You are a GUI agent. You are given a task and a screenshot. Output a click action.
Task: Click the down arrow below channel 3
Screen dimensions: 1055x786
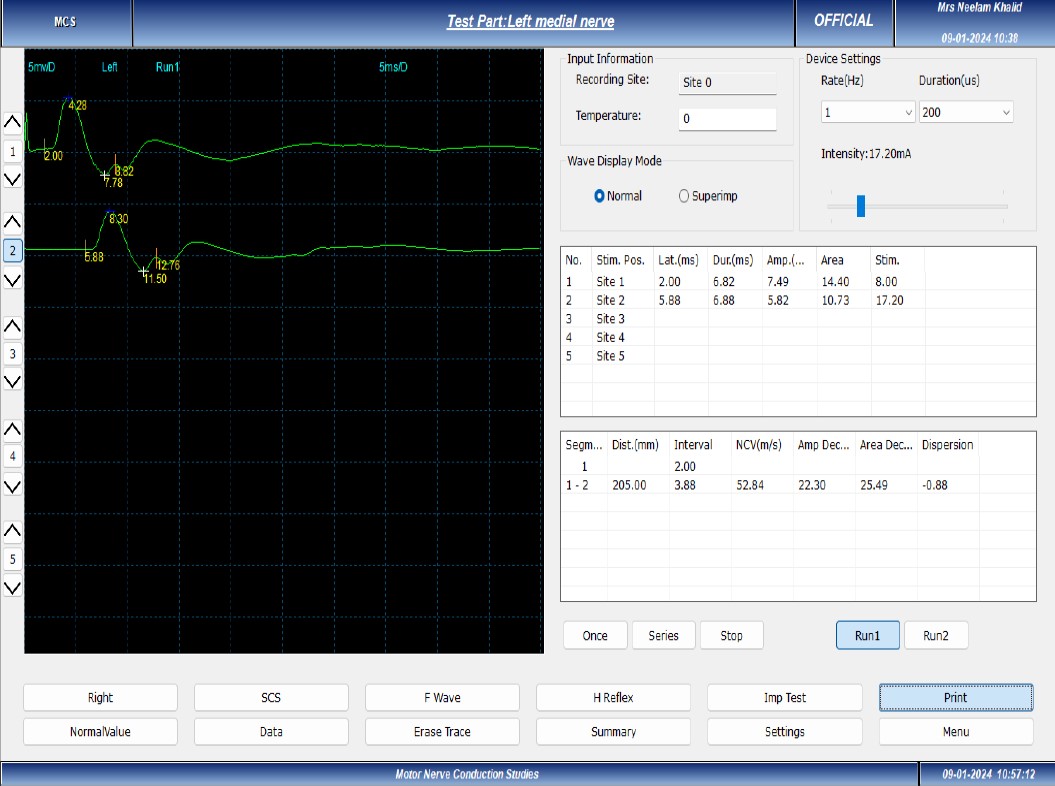12,382
